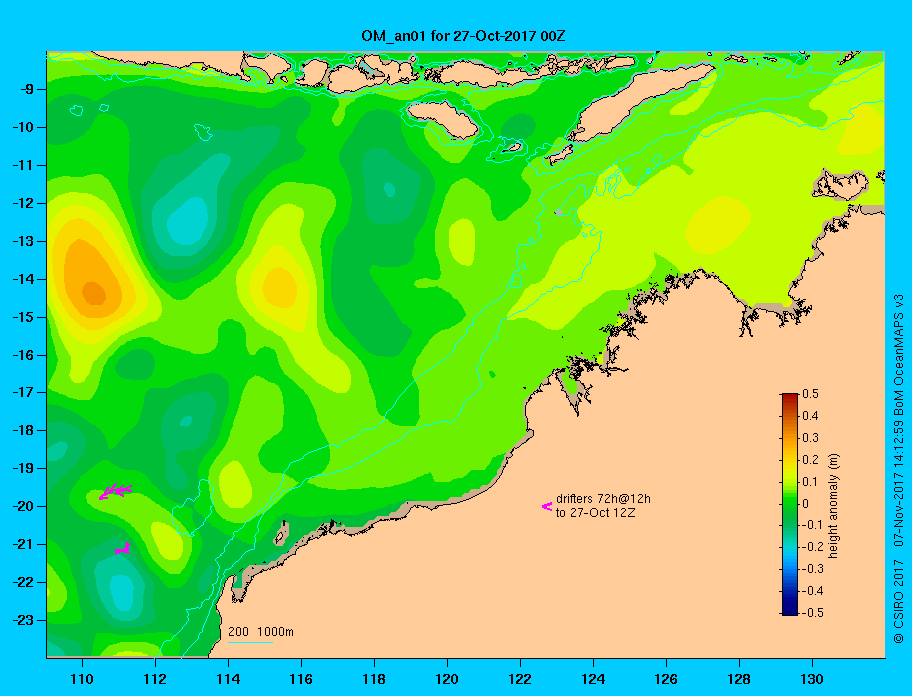
Task: Click the "height anomaly (m)" colorbar label
Action: click(834, 506)
